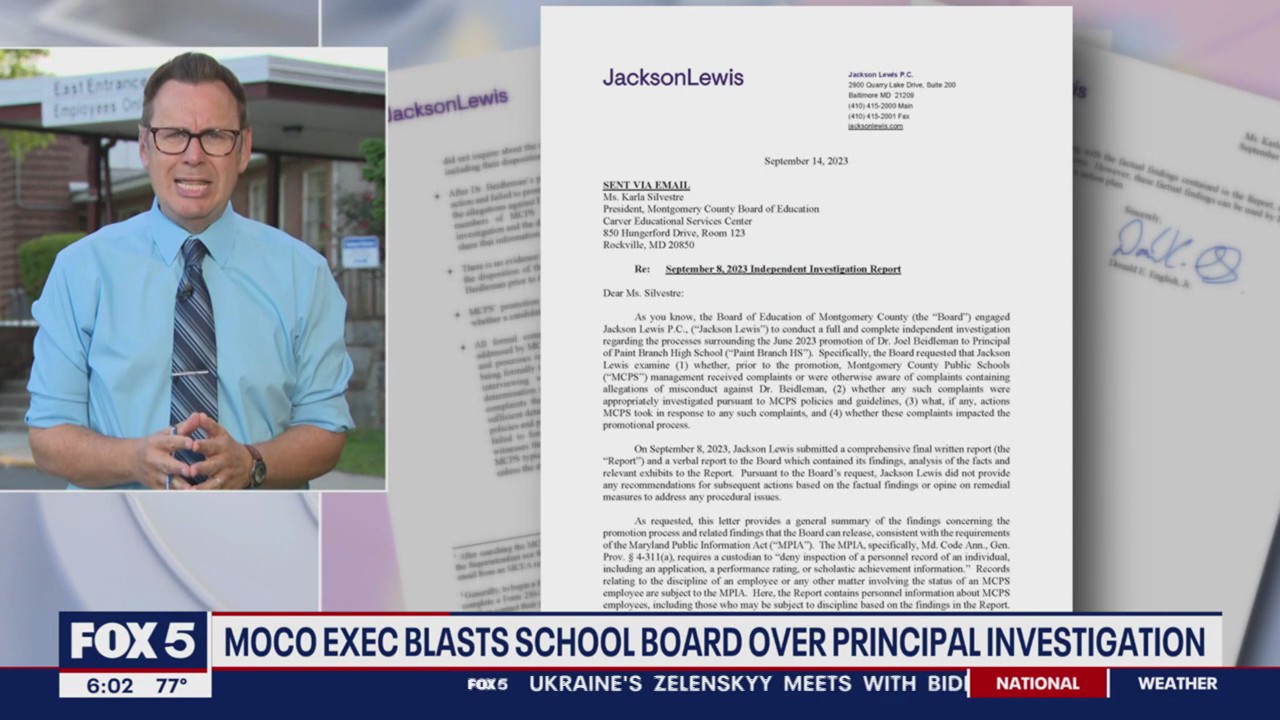Click the small FOX 5 logo in the ticker

click(x=488, y=684)
